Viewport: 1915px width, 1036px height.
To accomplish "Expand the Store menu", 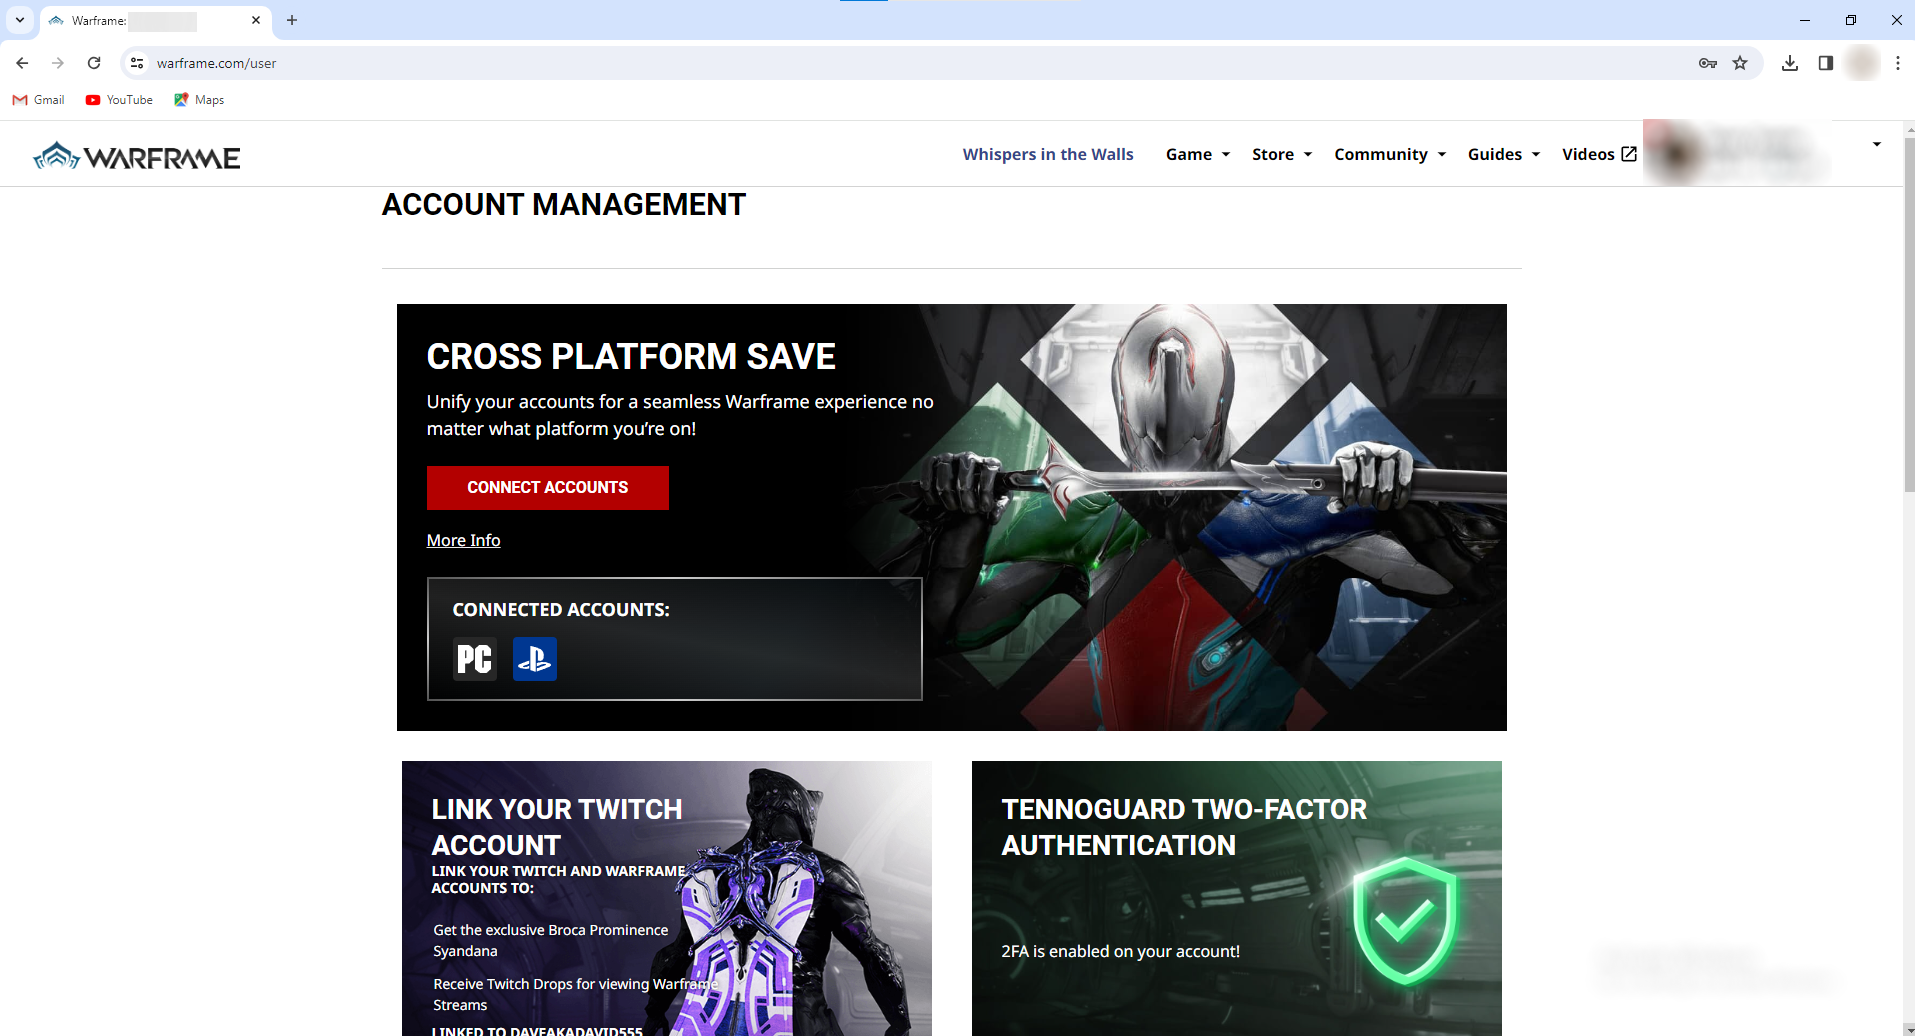I will [1282, 154].
